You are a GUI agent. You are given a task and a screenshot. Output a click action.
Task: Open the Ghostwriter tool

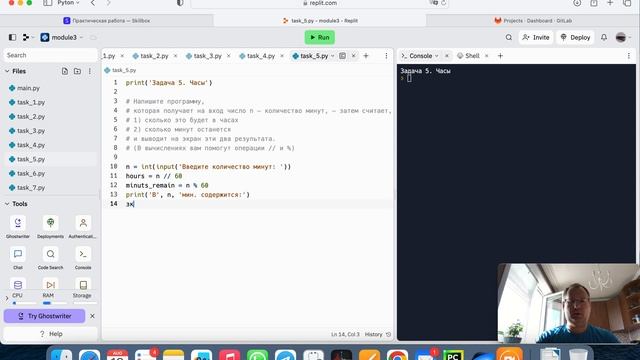pos(18,227)
